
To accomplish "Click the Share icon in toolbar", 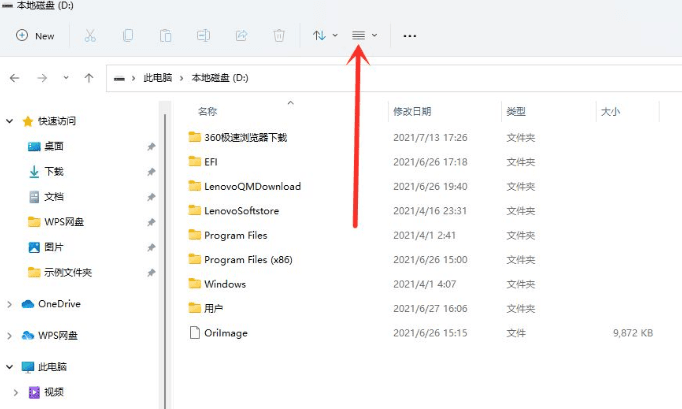I will pos(241,36).
